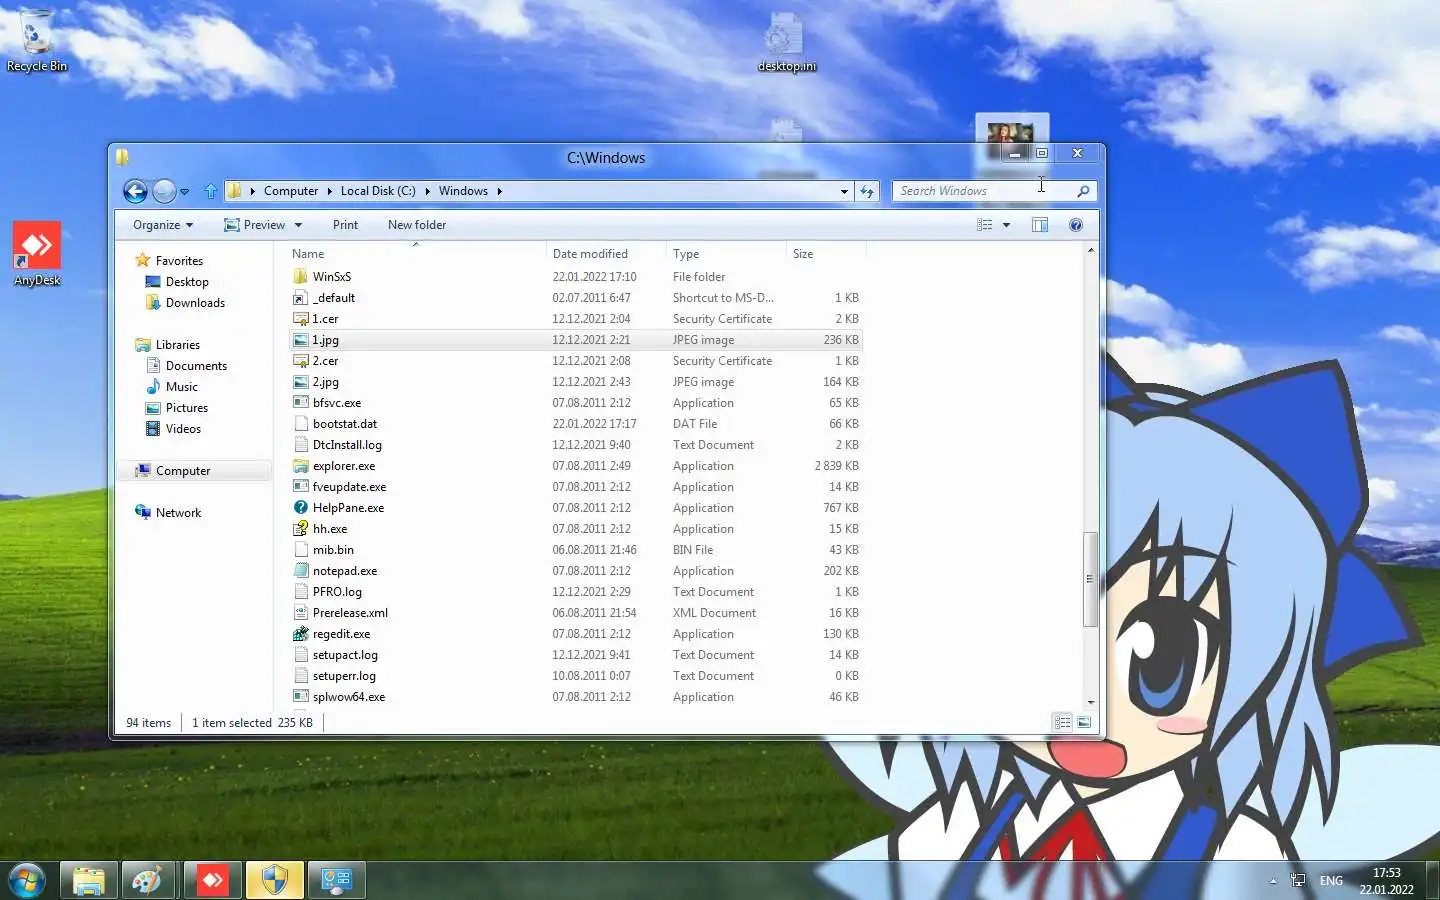Screen dimensions: 1440x900
Task: Sort by the Name column header
Action: click(x=416, y=254)
